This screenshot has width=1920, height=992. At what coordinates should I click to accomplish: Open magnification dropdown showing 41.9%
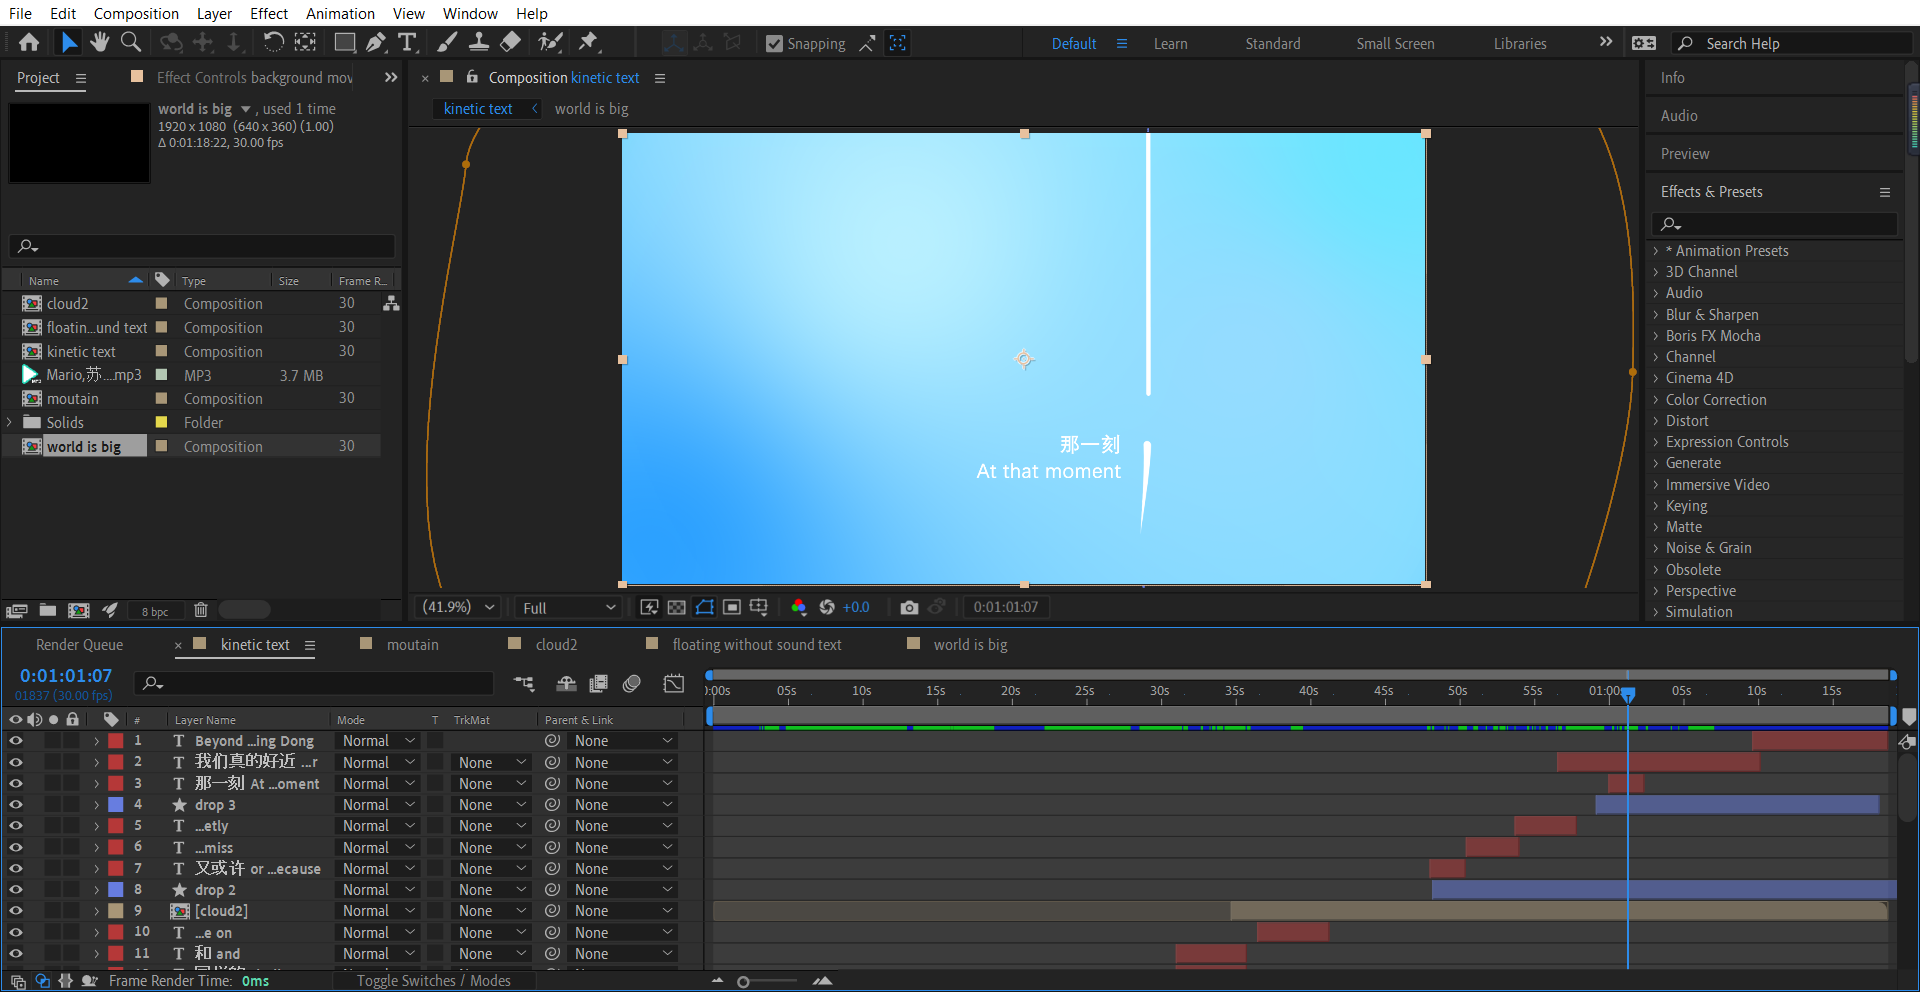[459, 607]
